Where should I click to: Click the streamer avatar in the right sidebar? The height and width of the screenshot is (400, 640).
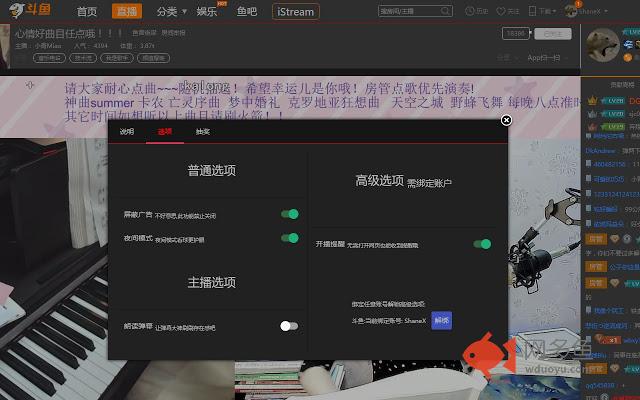point(603,45)
